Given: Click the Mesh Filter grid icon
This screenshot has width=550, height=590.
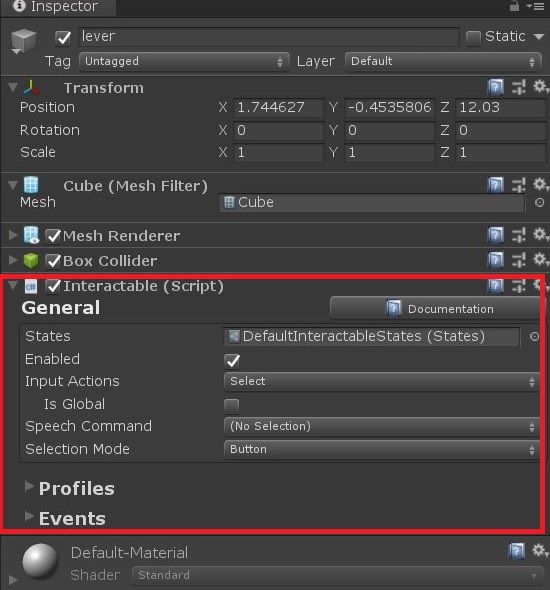Looking at the screenshot, I should click(31, 185).
